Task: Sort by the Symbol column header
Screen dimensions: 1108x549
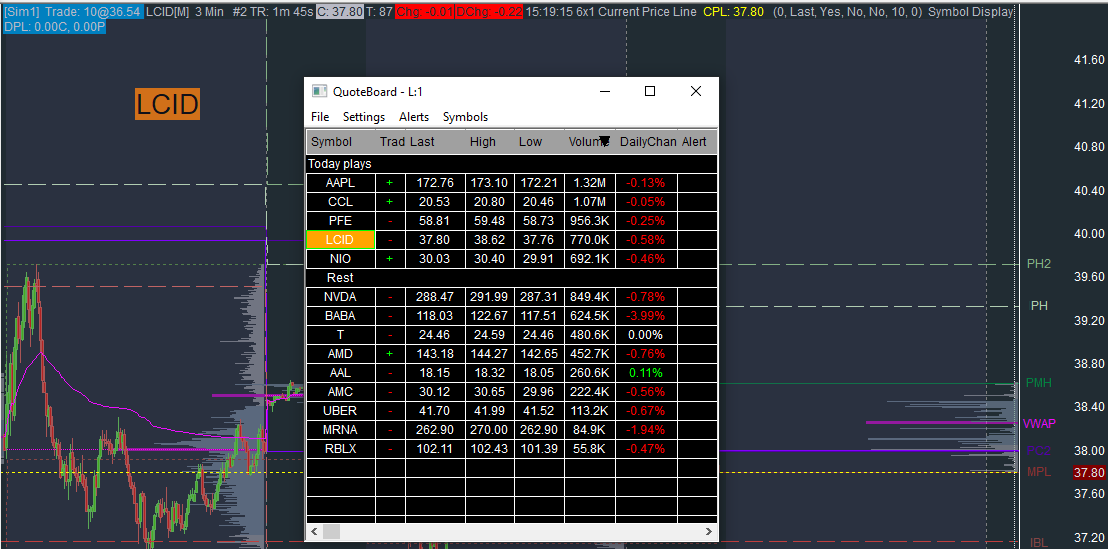Action: (341, 141)
